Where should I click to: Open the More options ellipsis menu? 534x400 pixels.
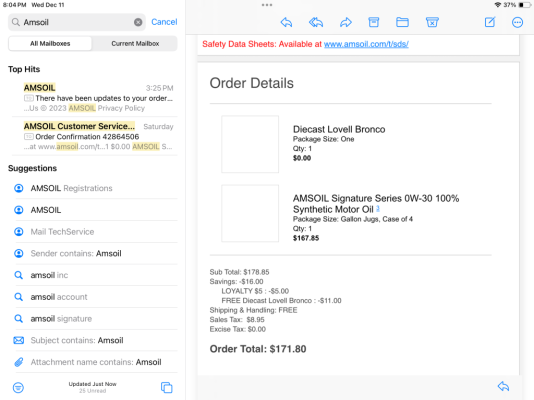517,22
